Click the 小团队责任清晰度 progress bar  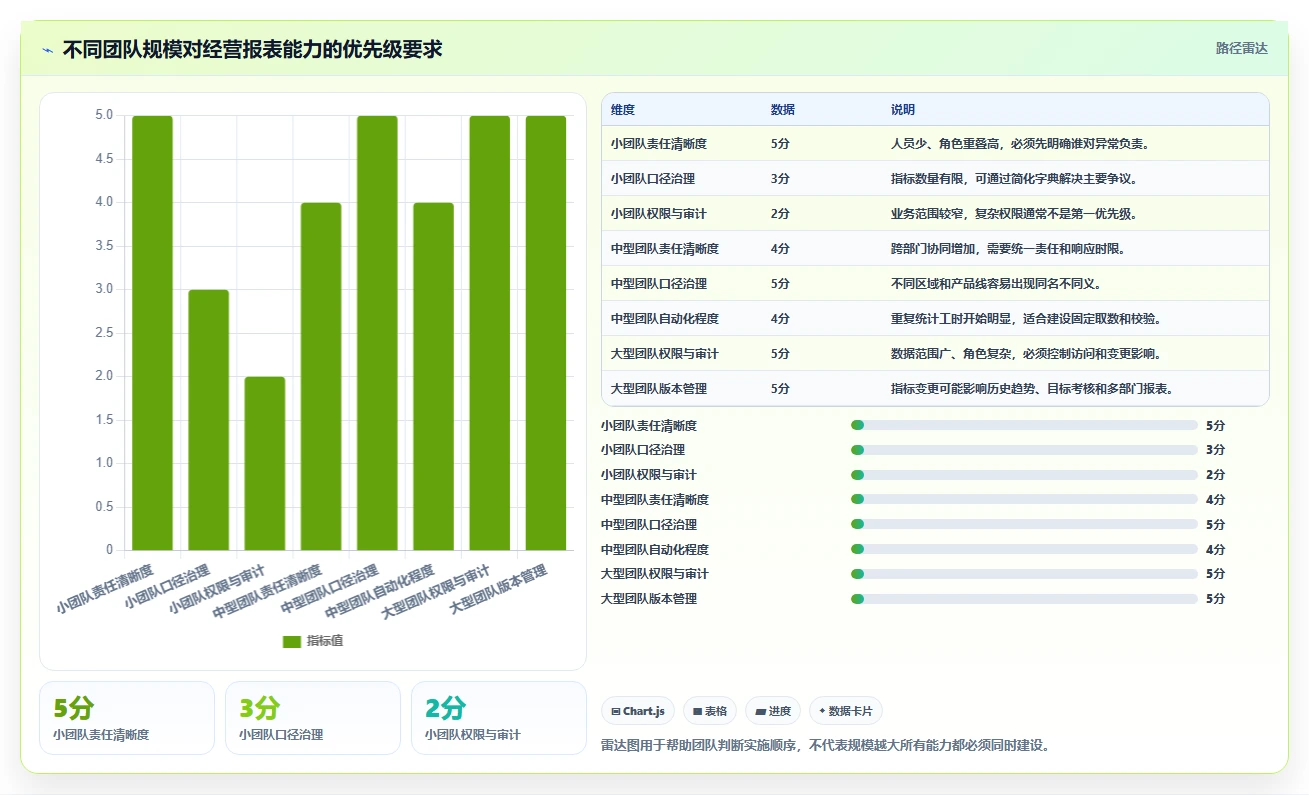(x=1024, y=425)
